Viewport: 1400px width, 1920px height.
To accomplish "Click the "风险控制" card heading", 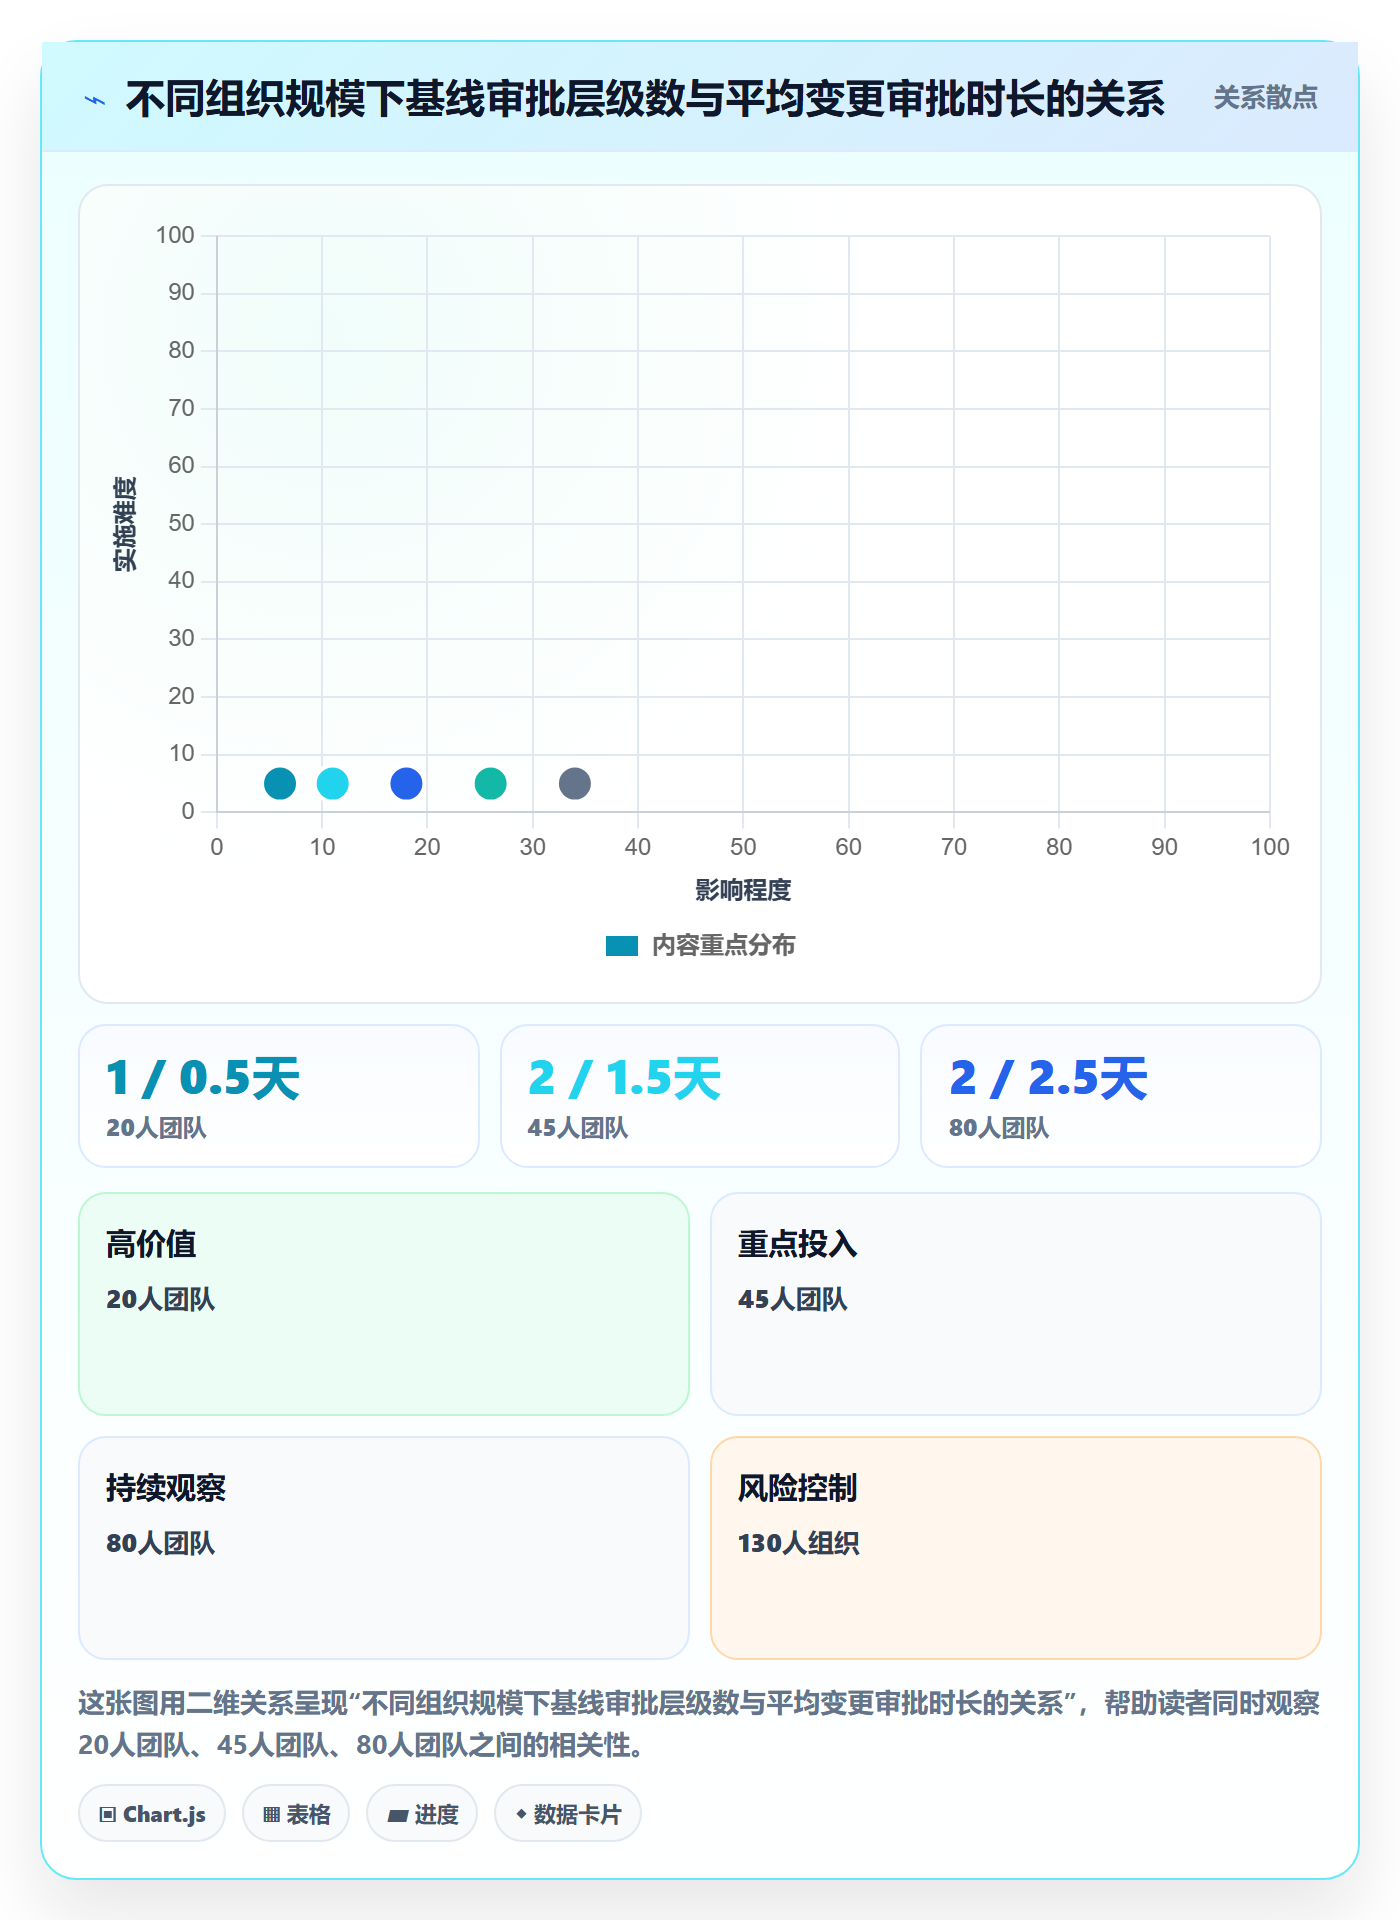I will click(x=798, y=1488).
